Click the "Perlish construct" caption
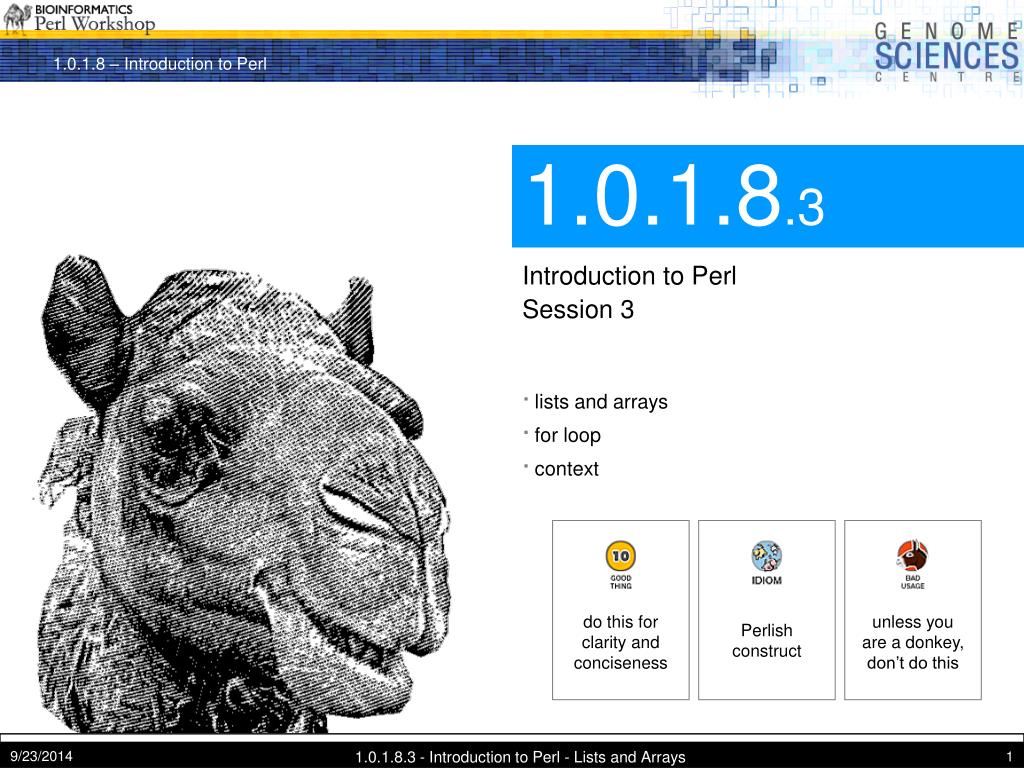Screen dimensions: 1024x768 (767, 641)
